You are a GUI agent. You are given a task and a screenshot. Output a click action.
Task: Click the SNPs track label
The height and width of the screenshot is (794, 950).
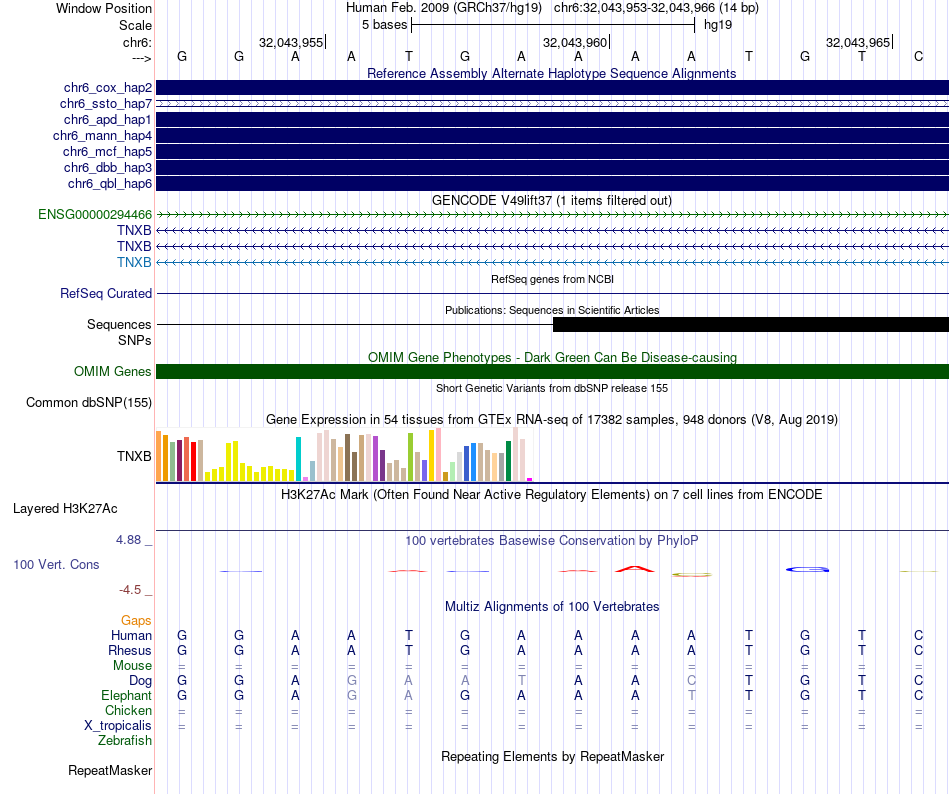[x=135, y=340]
